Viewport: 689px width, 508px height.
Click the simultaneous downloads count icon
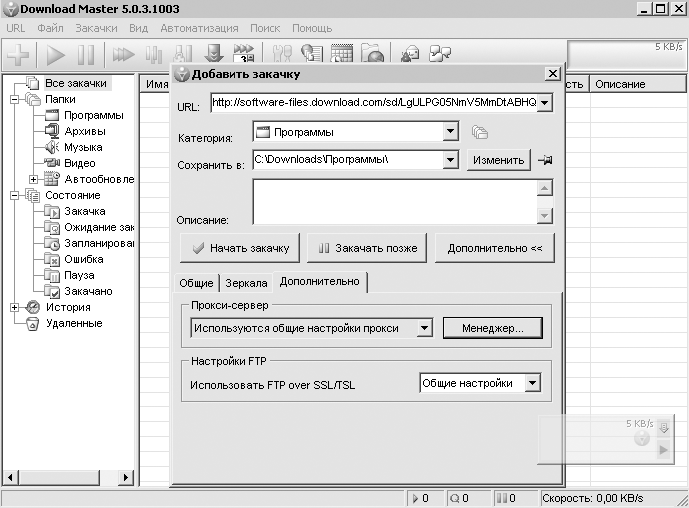244,53
